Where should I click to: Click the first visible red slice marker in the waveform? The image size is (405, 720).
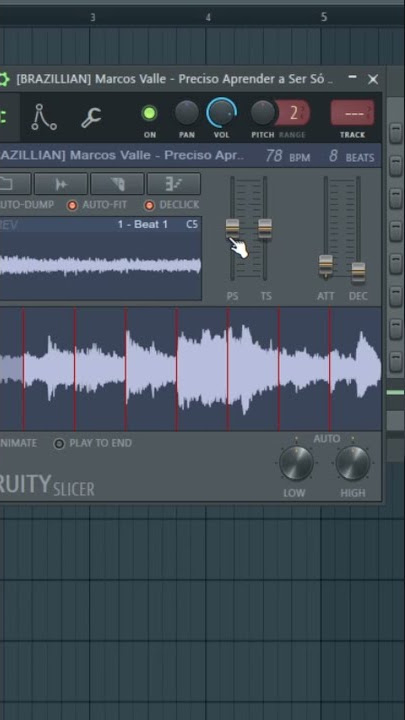[24, 369]
